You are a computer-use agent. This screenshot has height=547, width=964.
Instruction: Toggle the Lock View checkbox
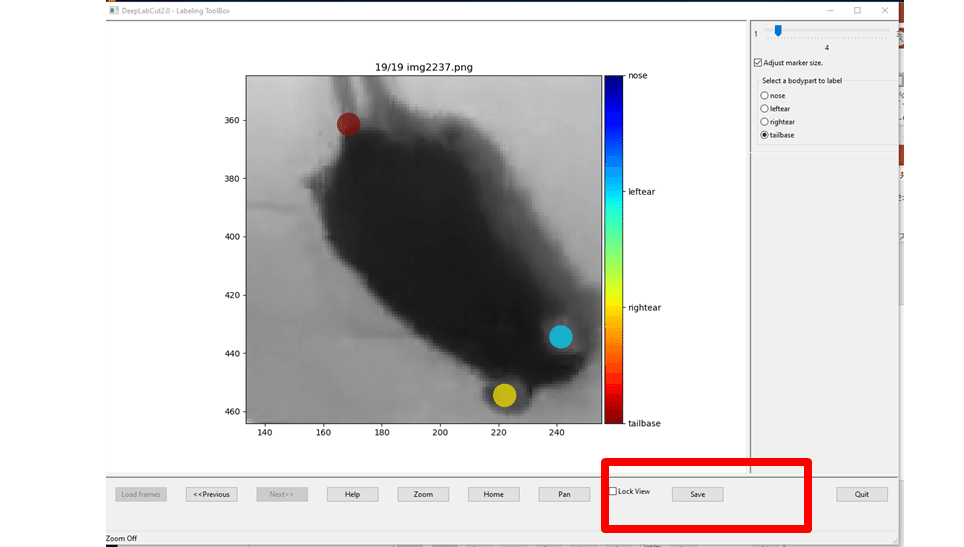pos(613,491)
